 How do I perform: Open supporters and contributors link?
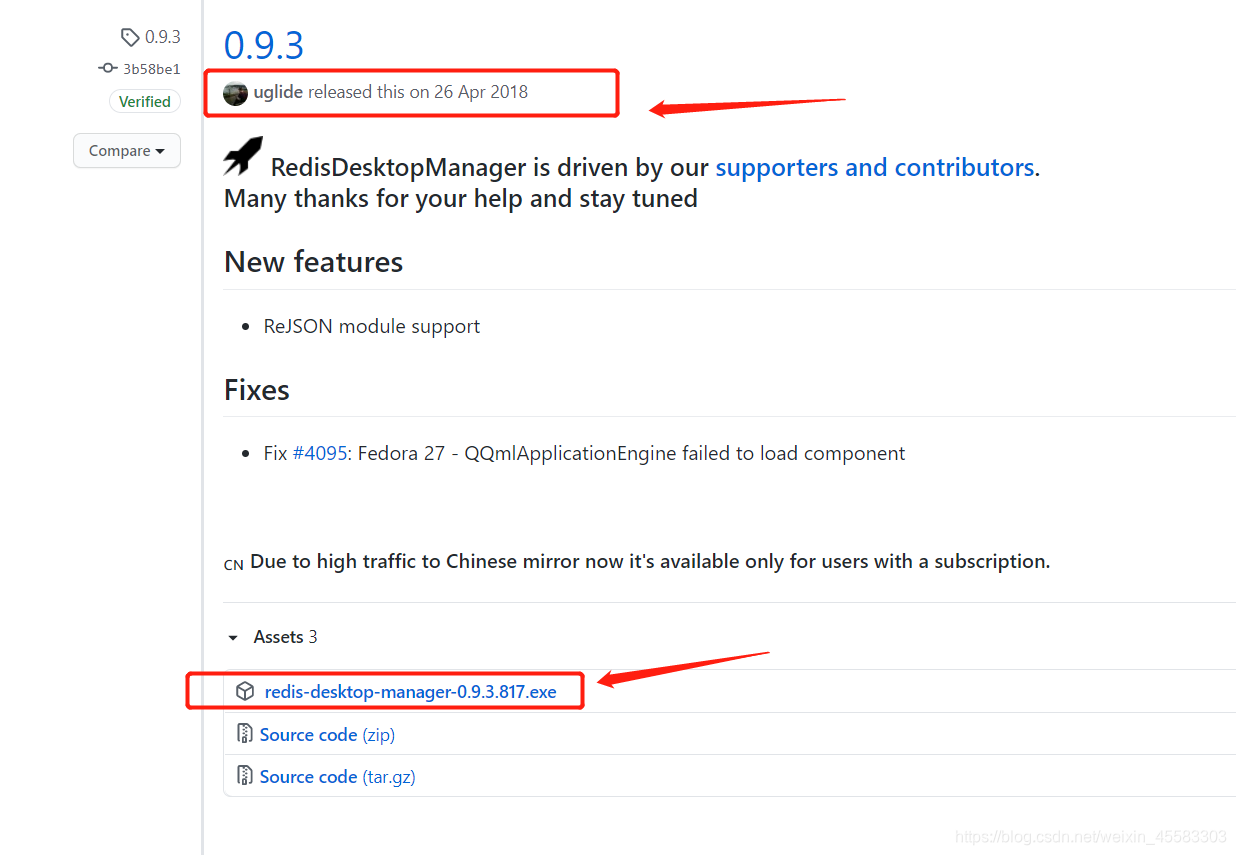coord(875,167)
